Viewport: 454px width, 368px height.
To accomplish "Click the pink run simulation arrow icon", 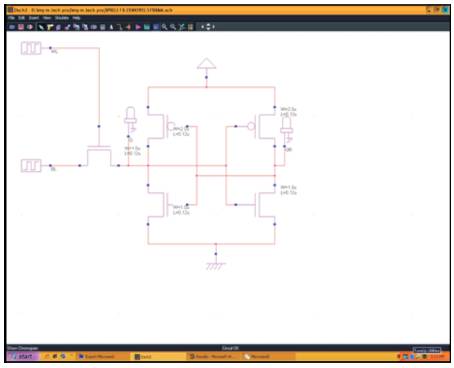I will 138,27.
